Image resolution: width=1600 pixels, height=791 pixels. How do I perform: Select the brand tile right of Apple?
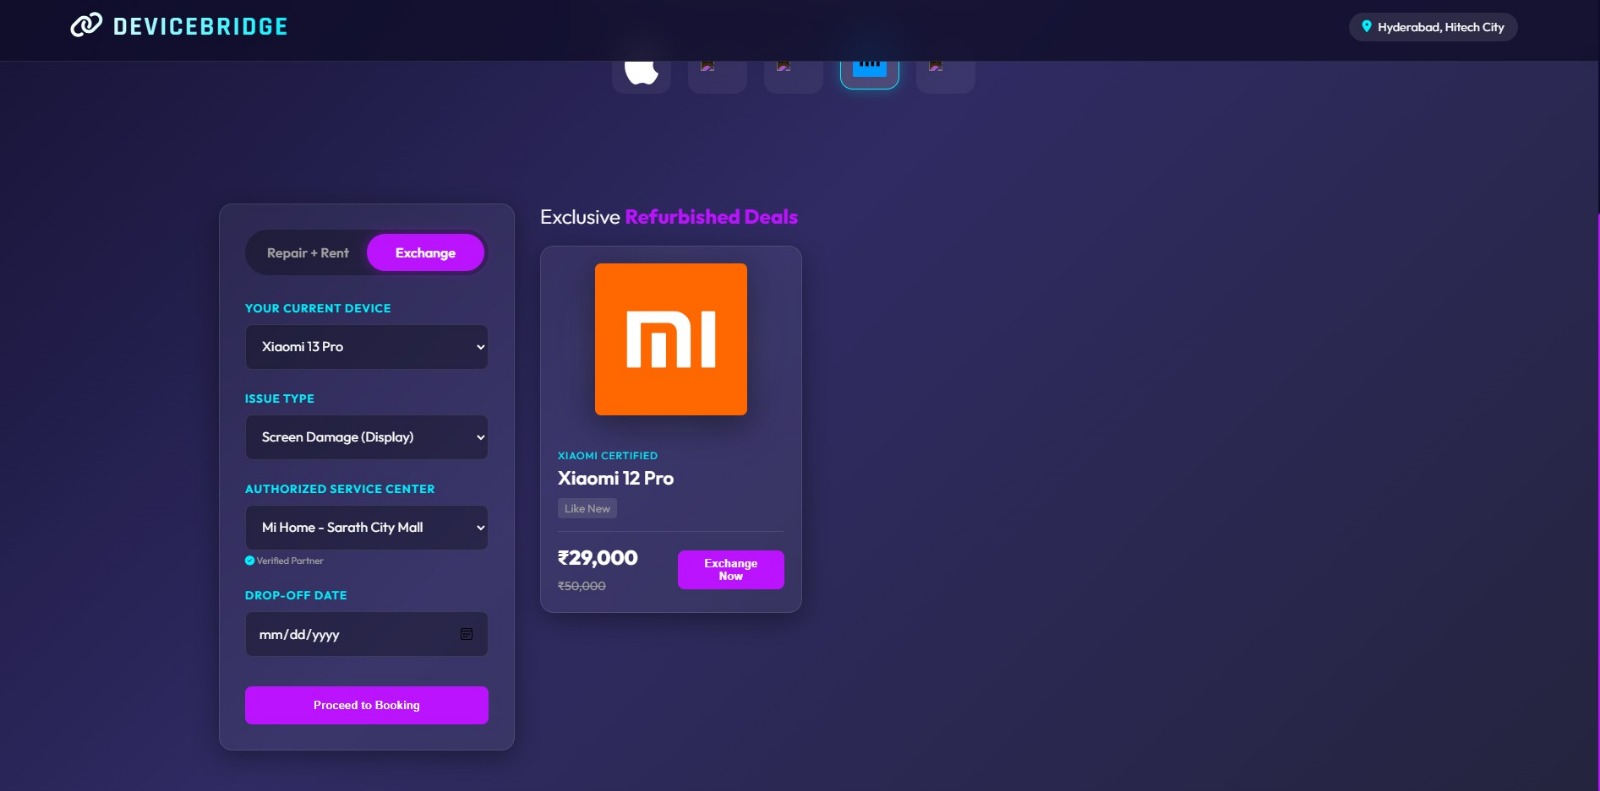(x=717, y=72)
